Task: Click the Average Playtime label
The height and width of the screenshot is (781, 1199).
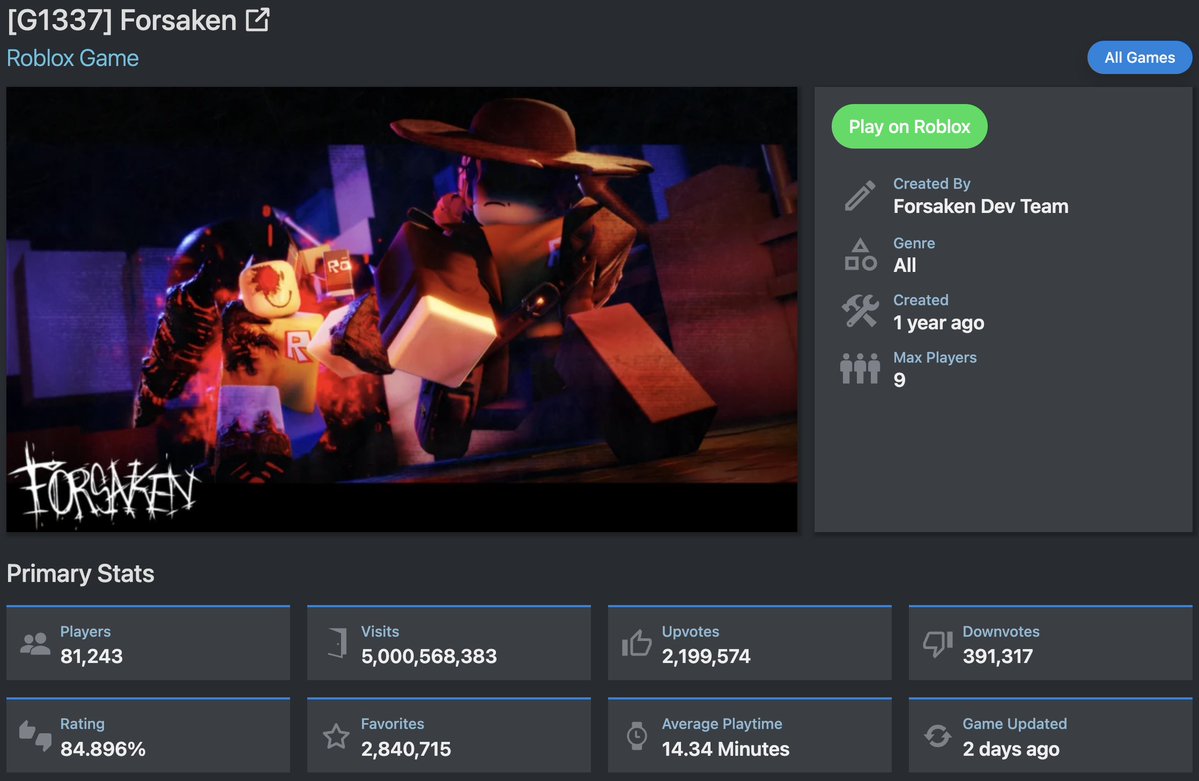Action: (x=722, y=724)
